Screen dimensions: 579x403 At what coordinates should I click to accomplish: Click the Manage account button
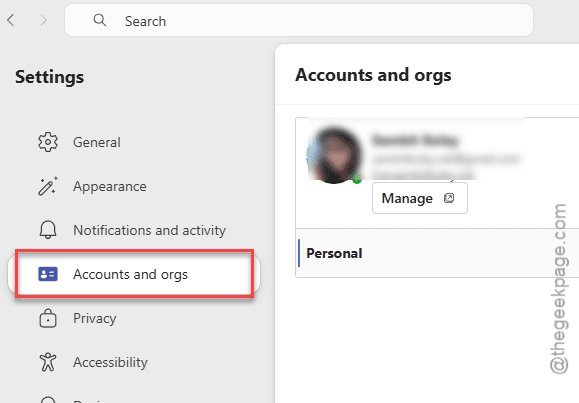click(x=420, y=198)
